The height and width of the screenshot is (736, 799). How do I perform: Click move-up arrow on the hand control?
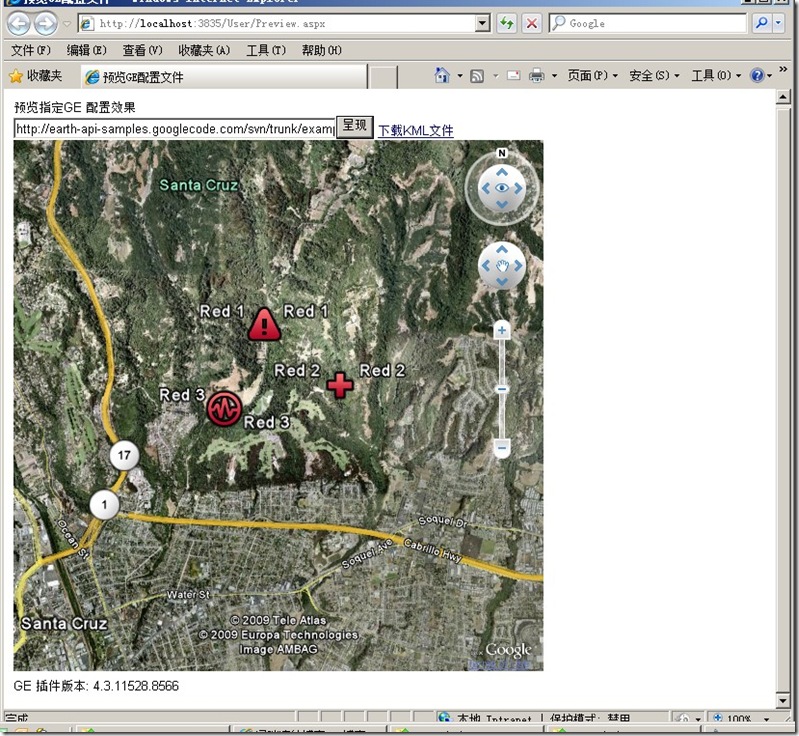coord(502,249)
